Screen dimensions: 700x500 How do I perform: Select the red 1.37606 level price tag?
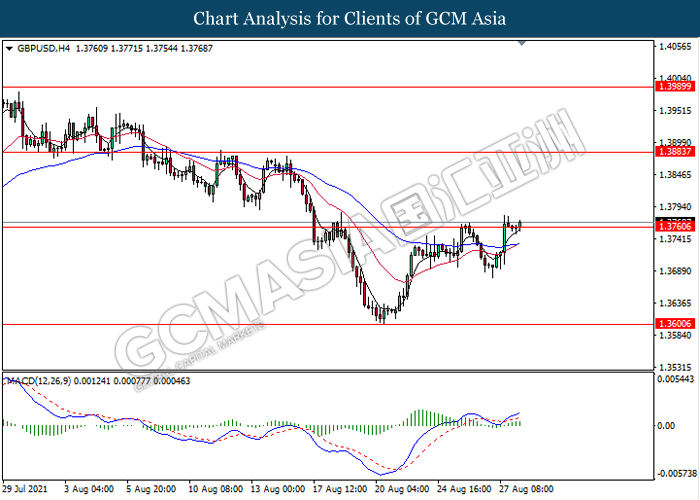point(673,228)
